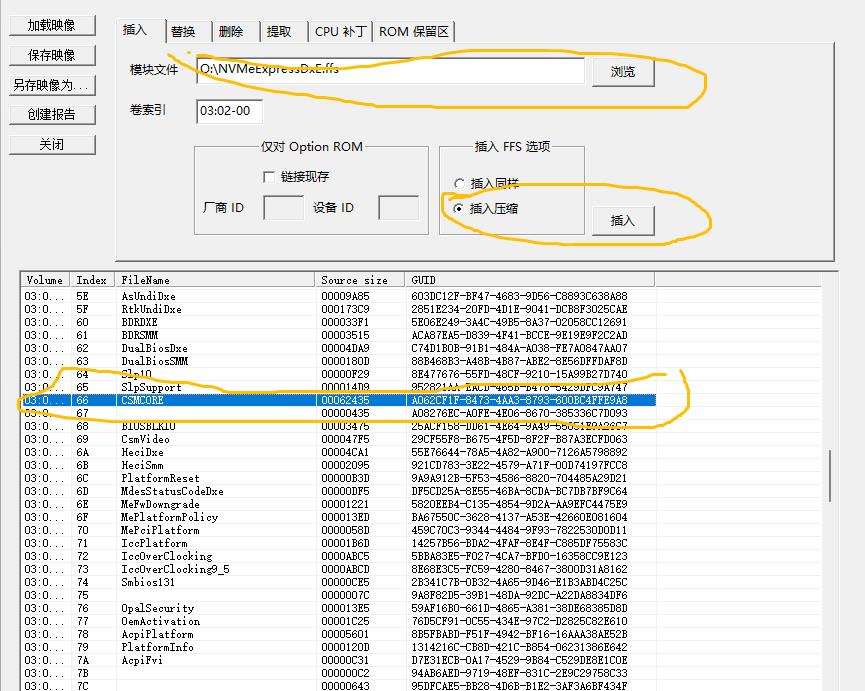Select the CsmVideo row
The height and width of the screenshot is (691, 865).
(x=339, y=440)
